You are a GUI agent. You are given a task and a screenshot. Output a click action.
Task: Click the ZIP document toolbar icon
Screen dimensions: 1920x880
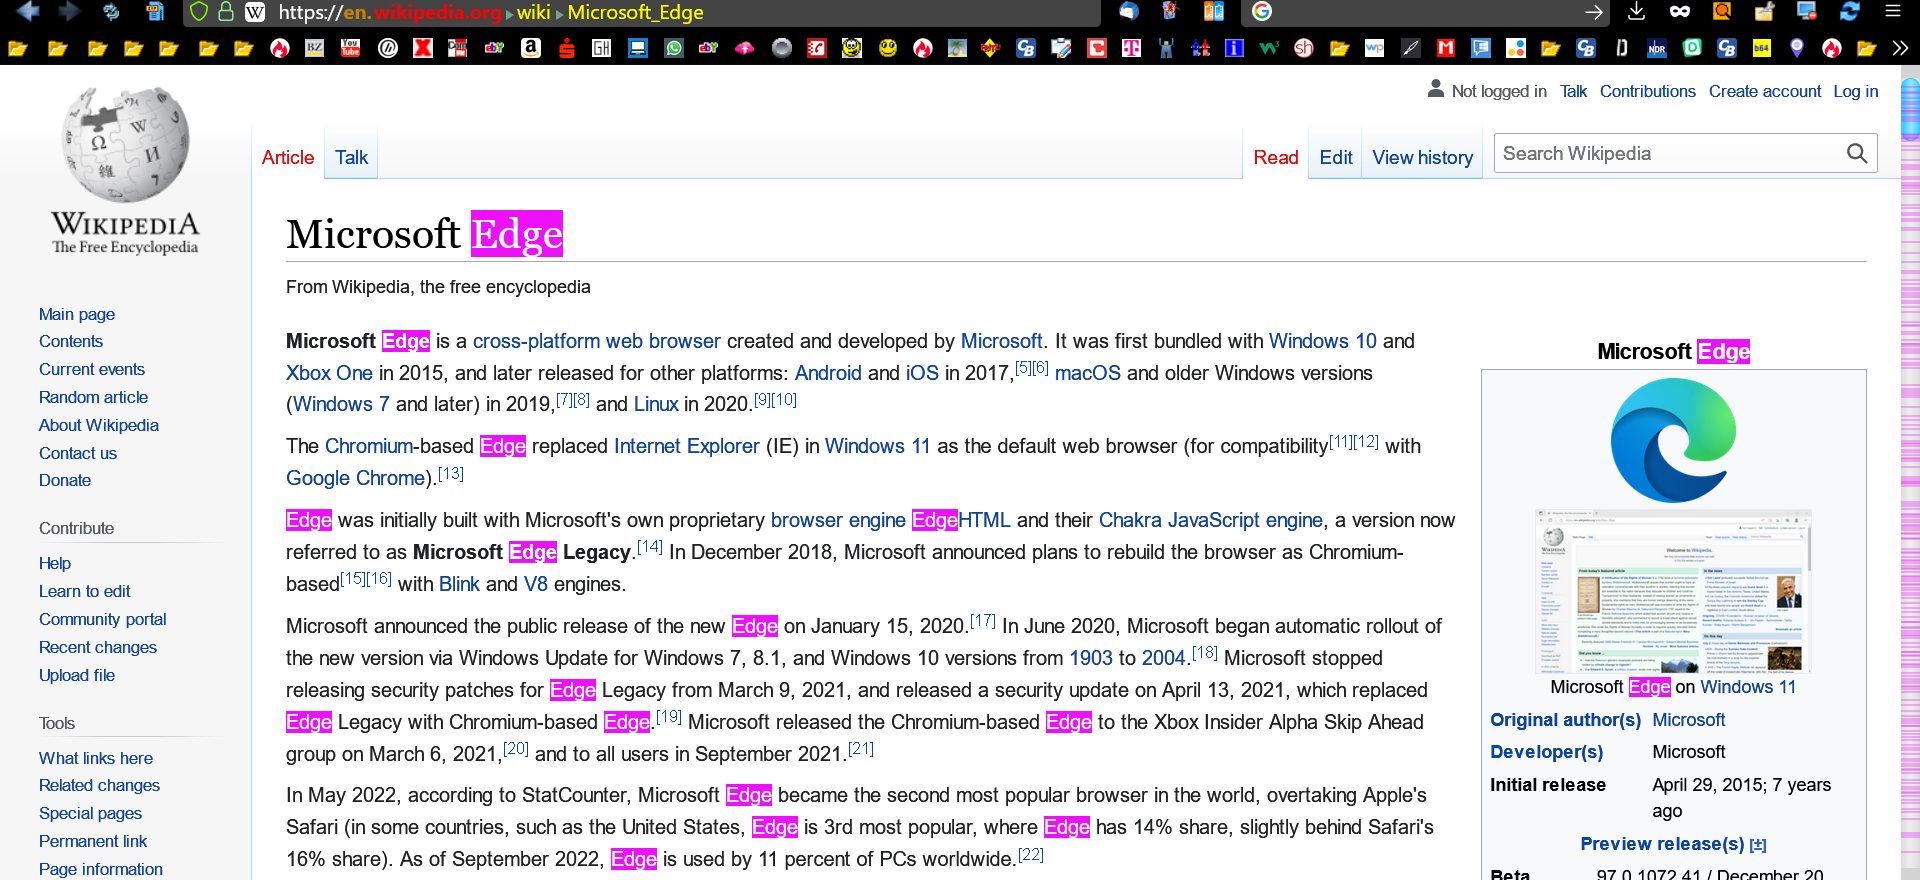155,12
